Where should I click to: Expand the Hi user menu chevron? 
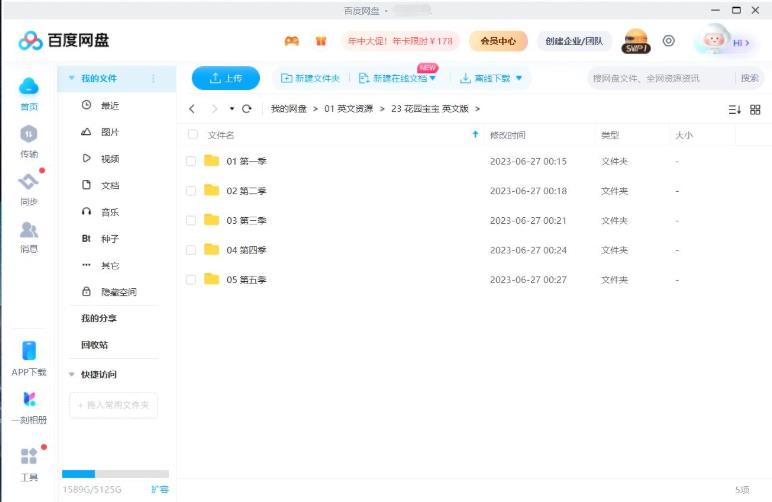(747, 43)
